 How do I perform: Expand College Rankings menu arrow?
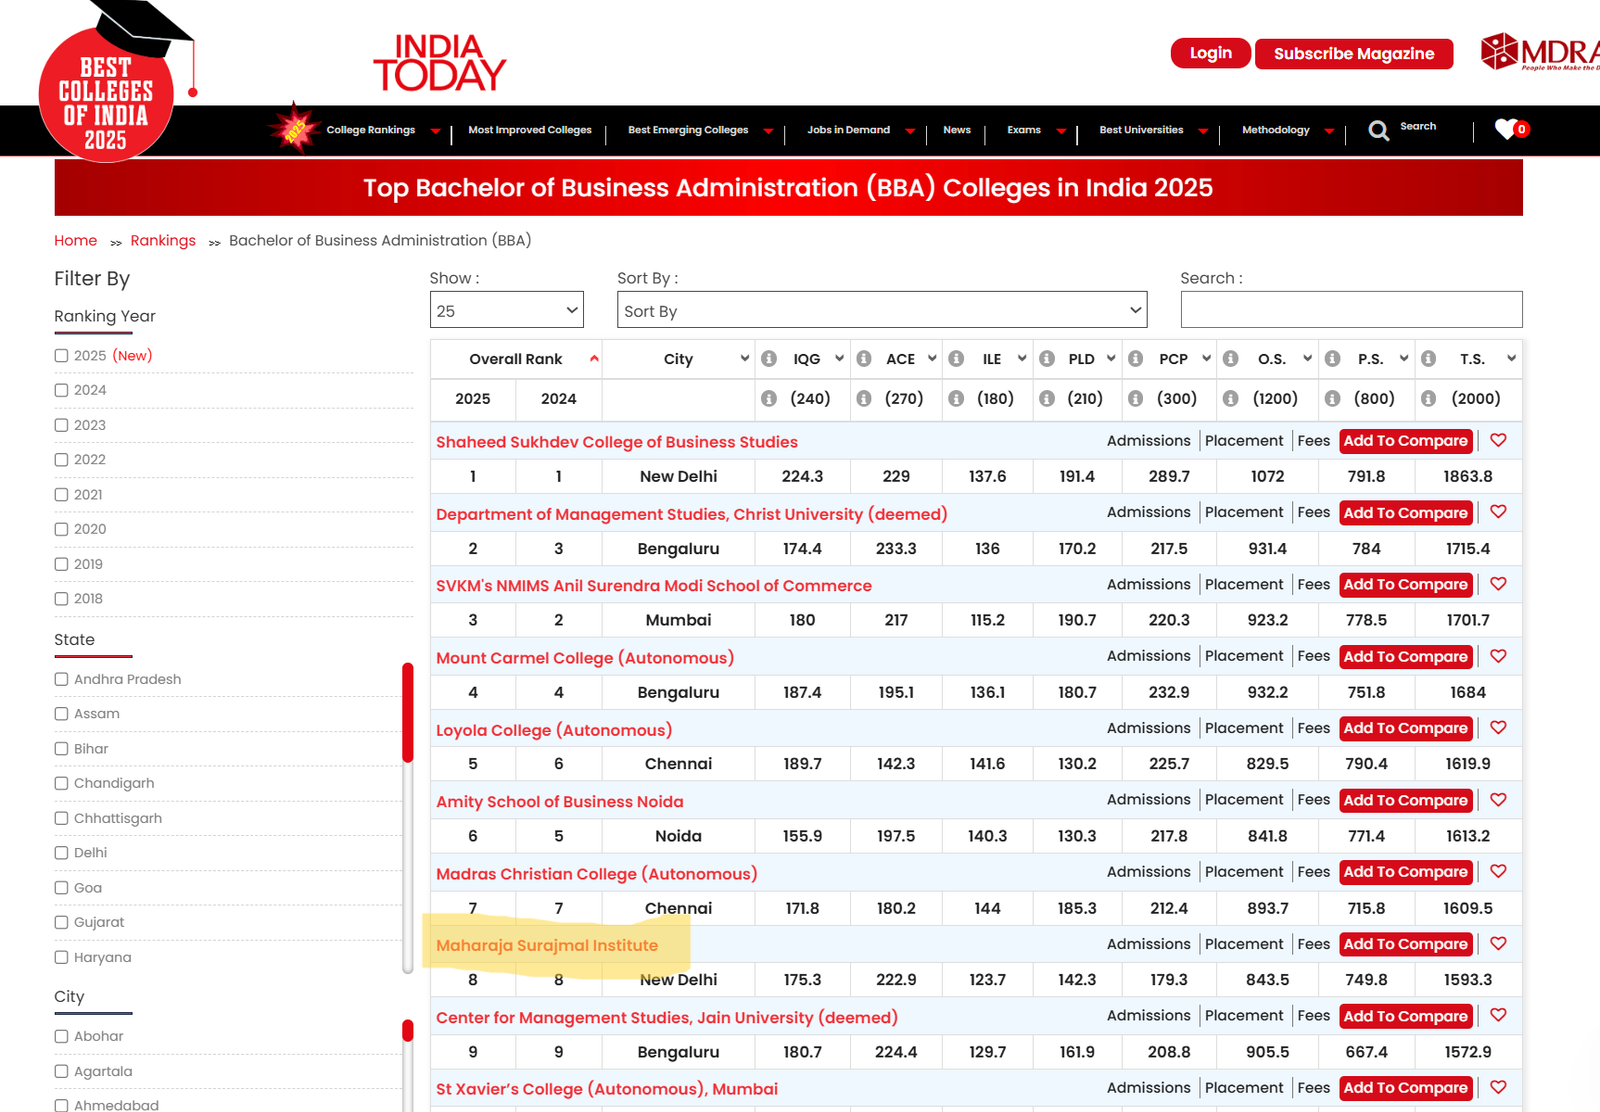(x=435, y=131)
